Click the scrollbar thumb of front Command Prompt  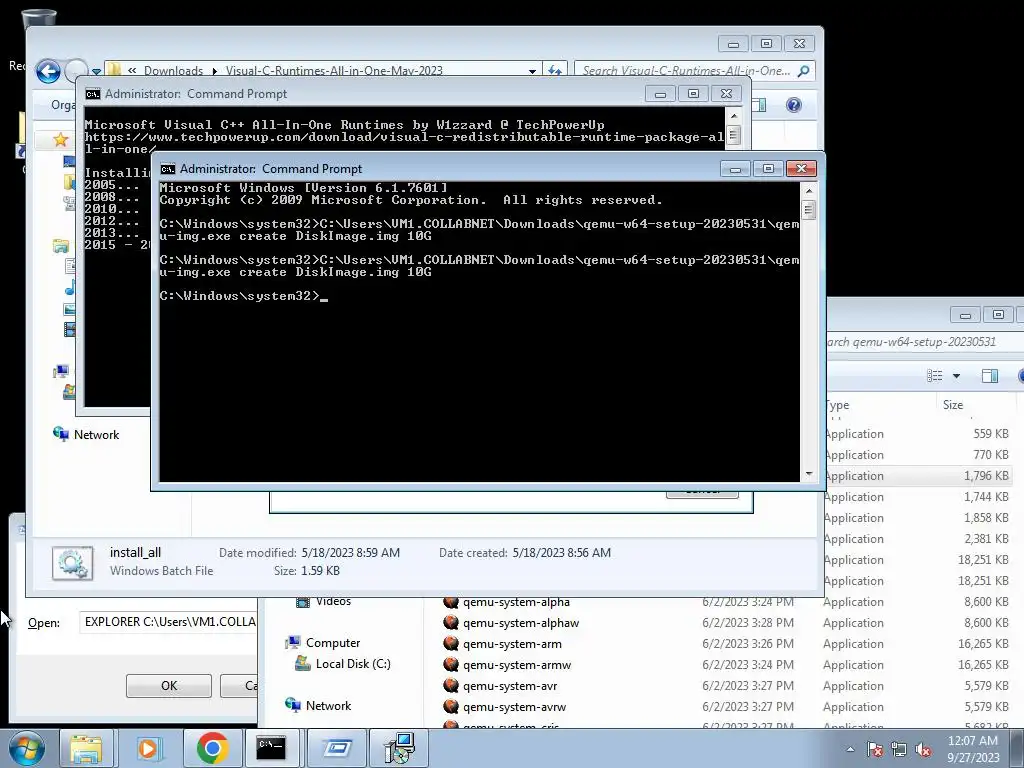click(808, 210)
